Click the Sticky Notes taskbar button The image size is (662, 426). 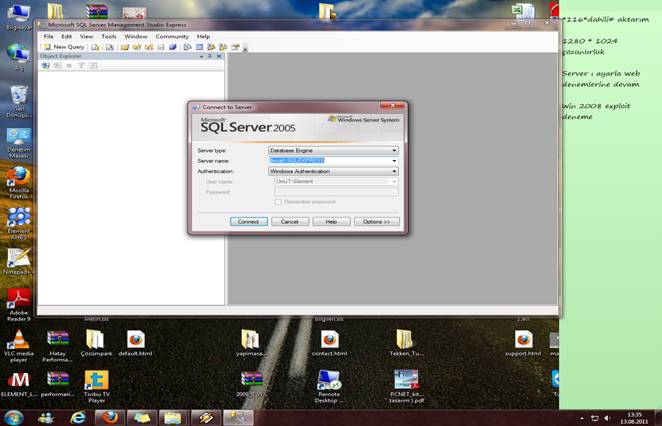[x=142, y=418]
